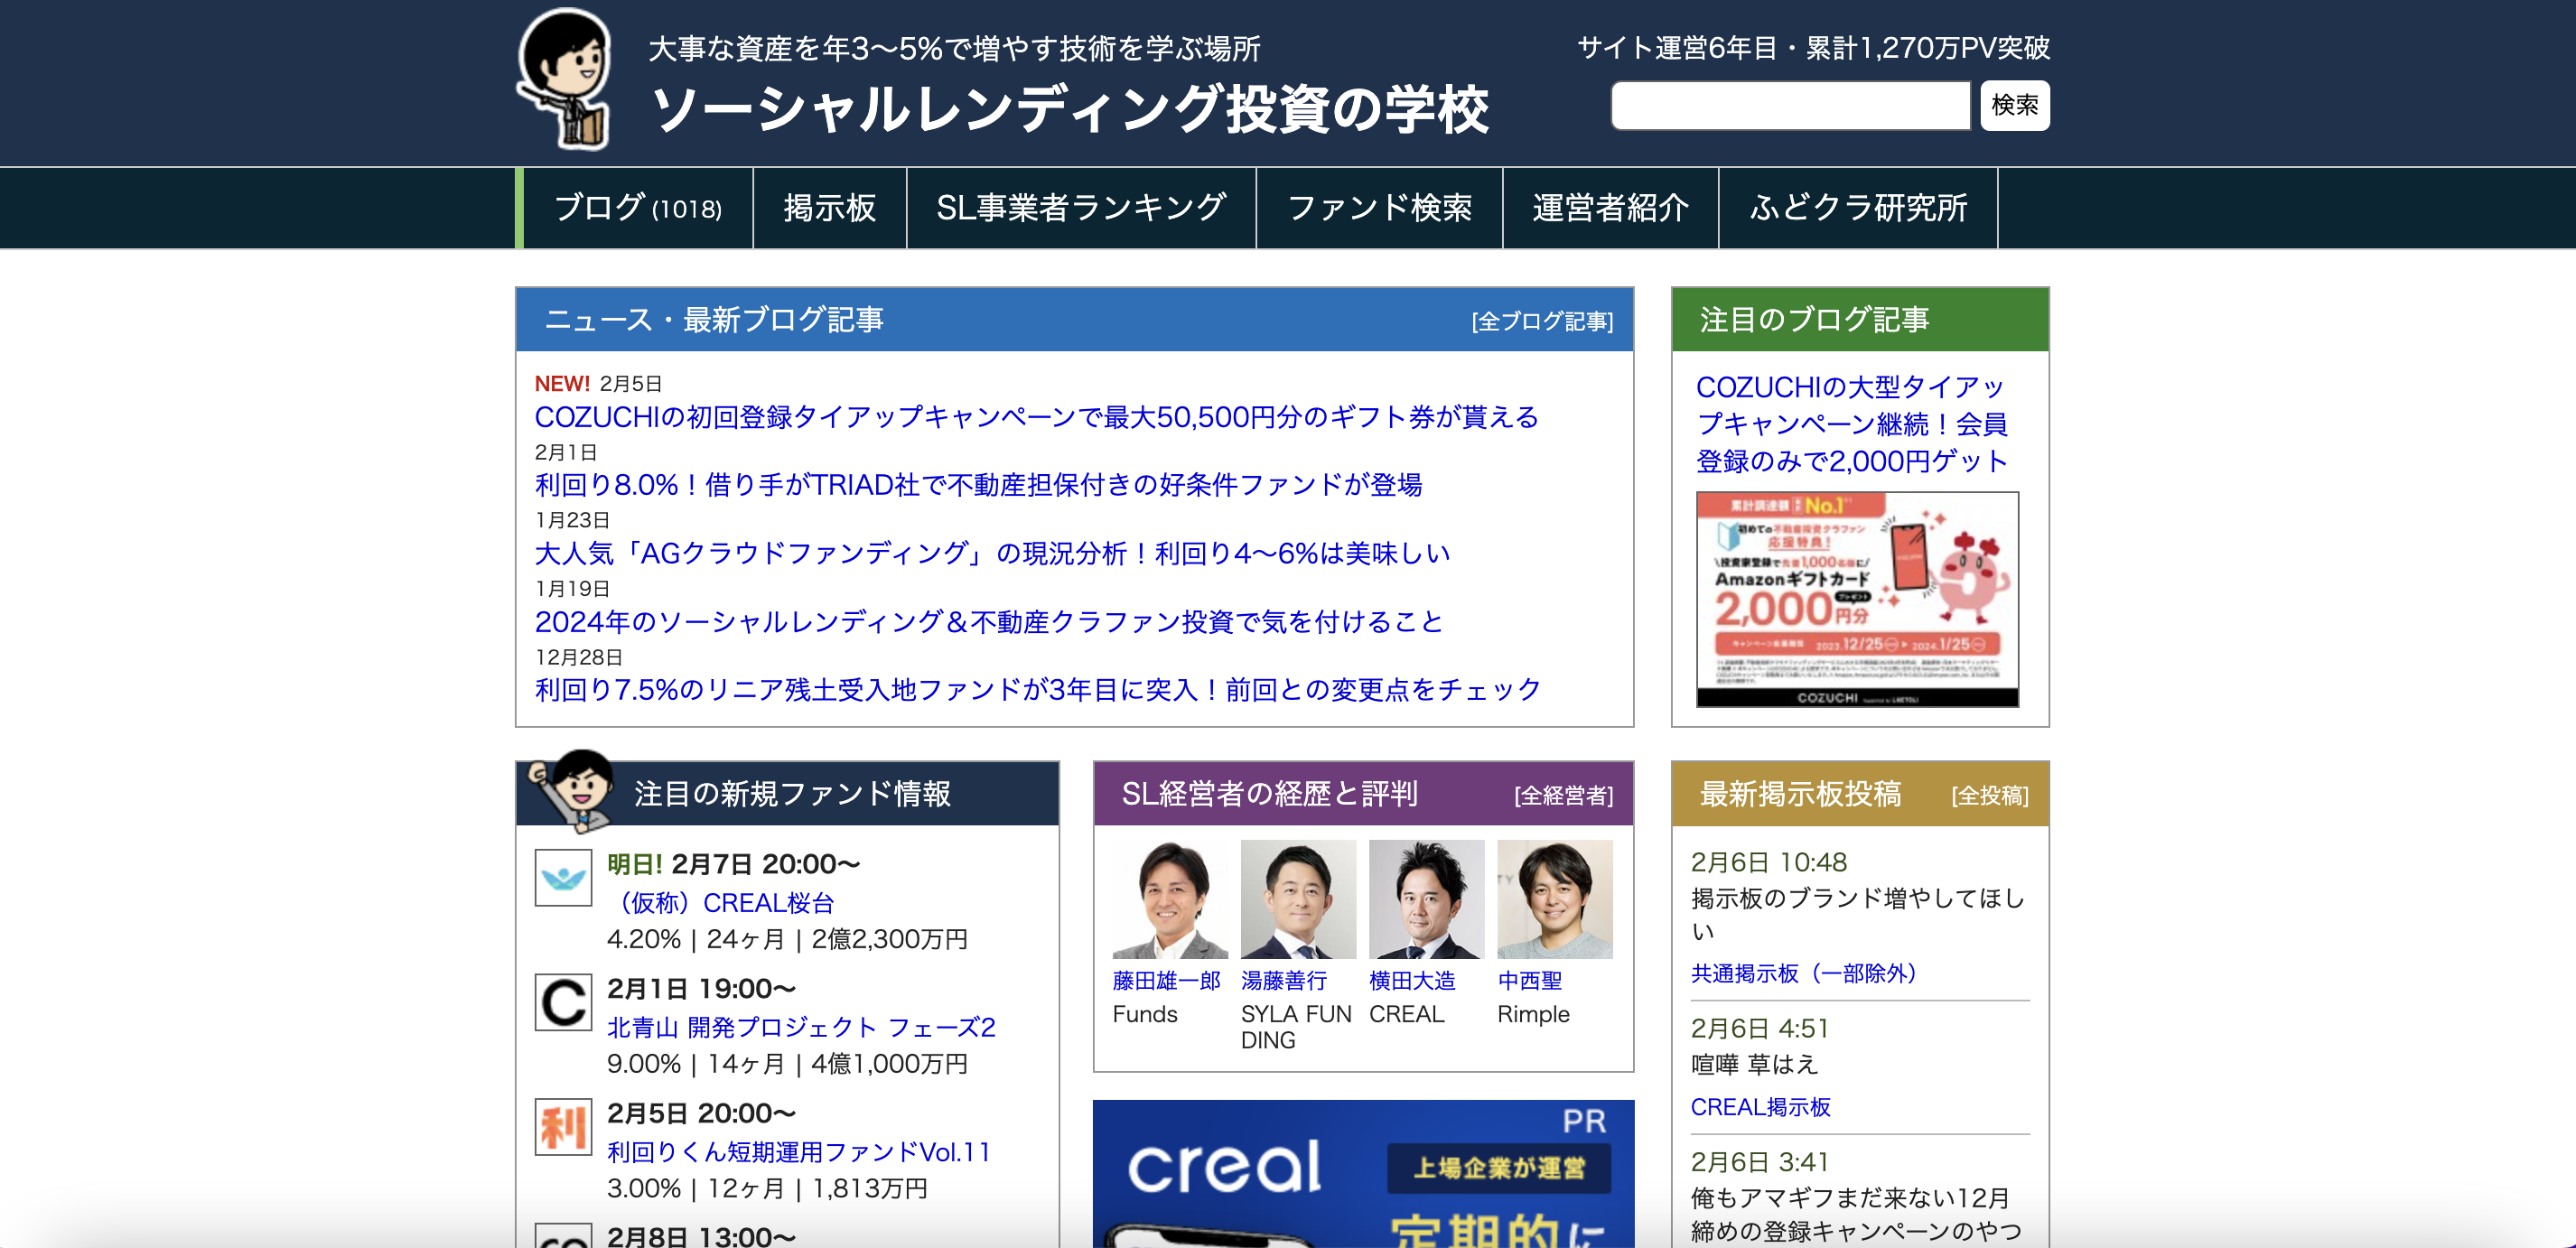
Task: Click the 2月6日 3:41 post timestamp
Action: (x=1759, y=1162)
